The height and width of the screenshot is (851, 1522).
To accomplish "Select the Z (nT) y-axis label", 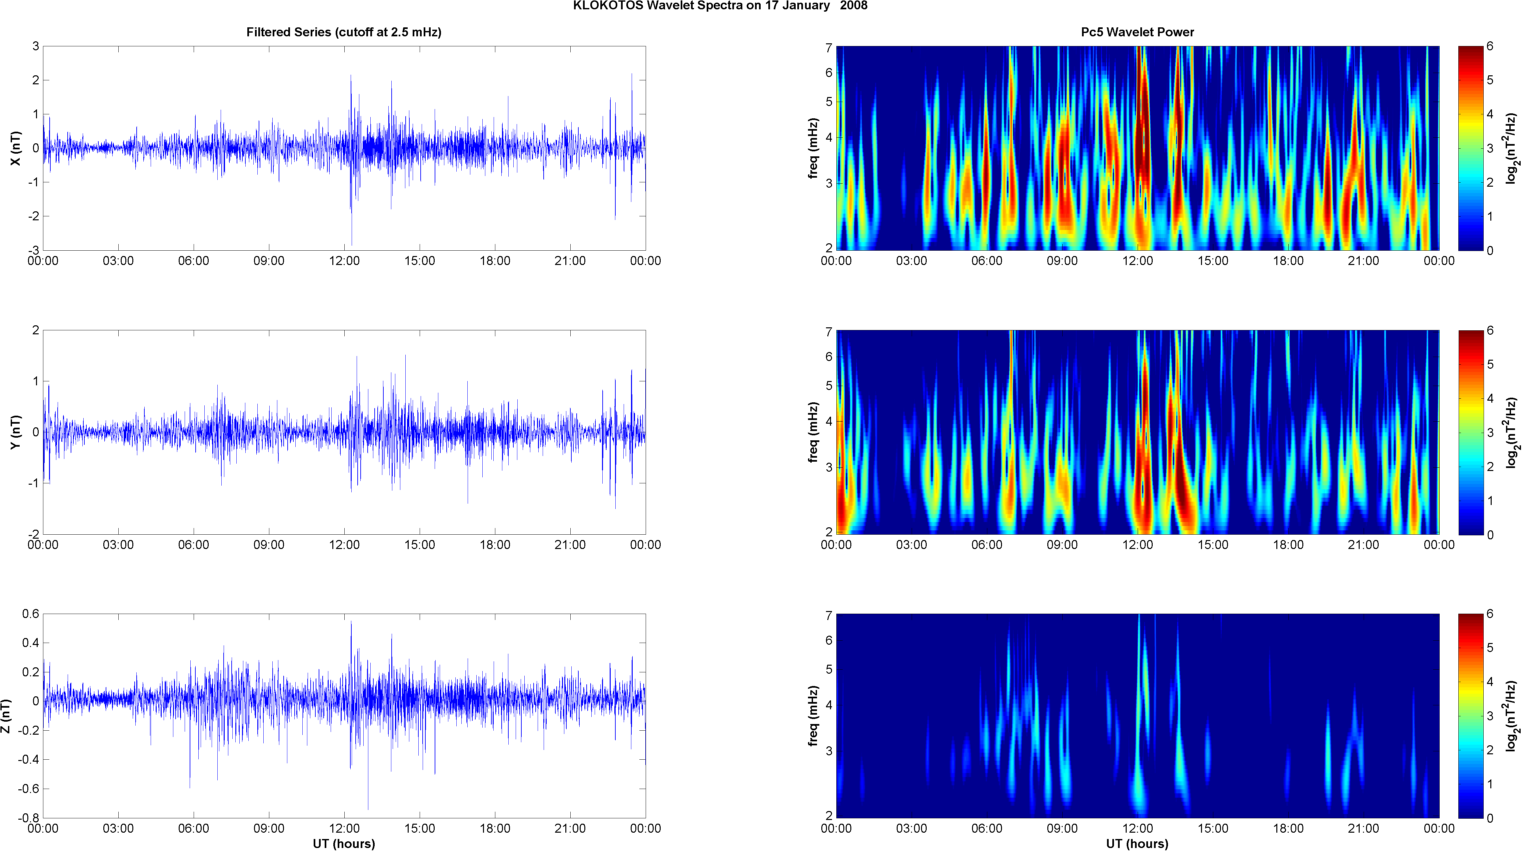I will click(7, 716).
